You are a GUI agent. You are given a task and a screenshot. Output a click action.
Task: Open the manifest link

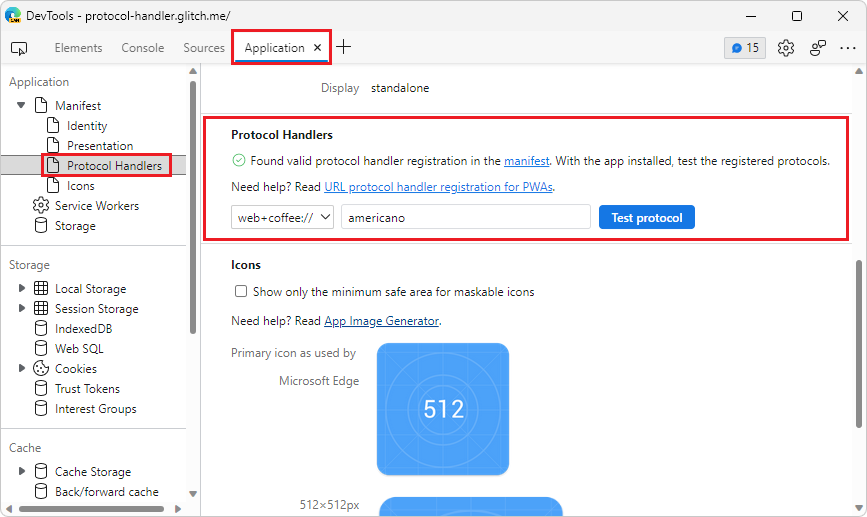[x=526, y=161]
